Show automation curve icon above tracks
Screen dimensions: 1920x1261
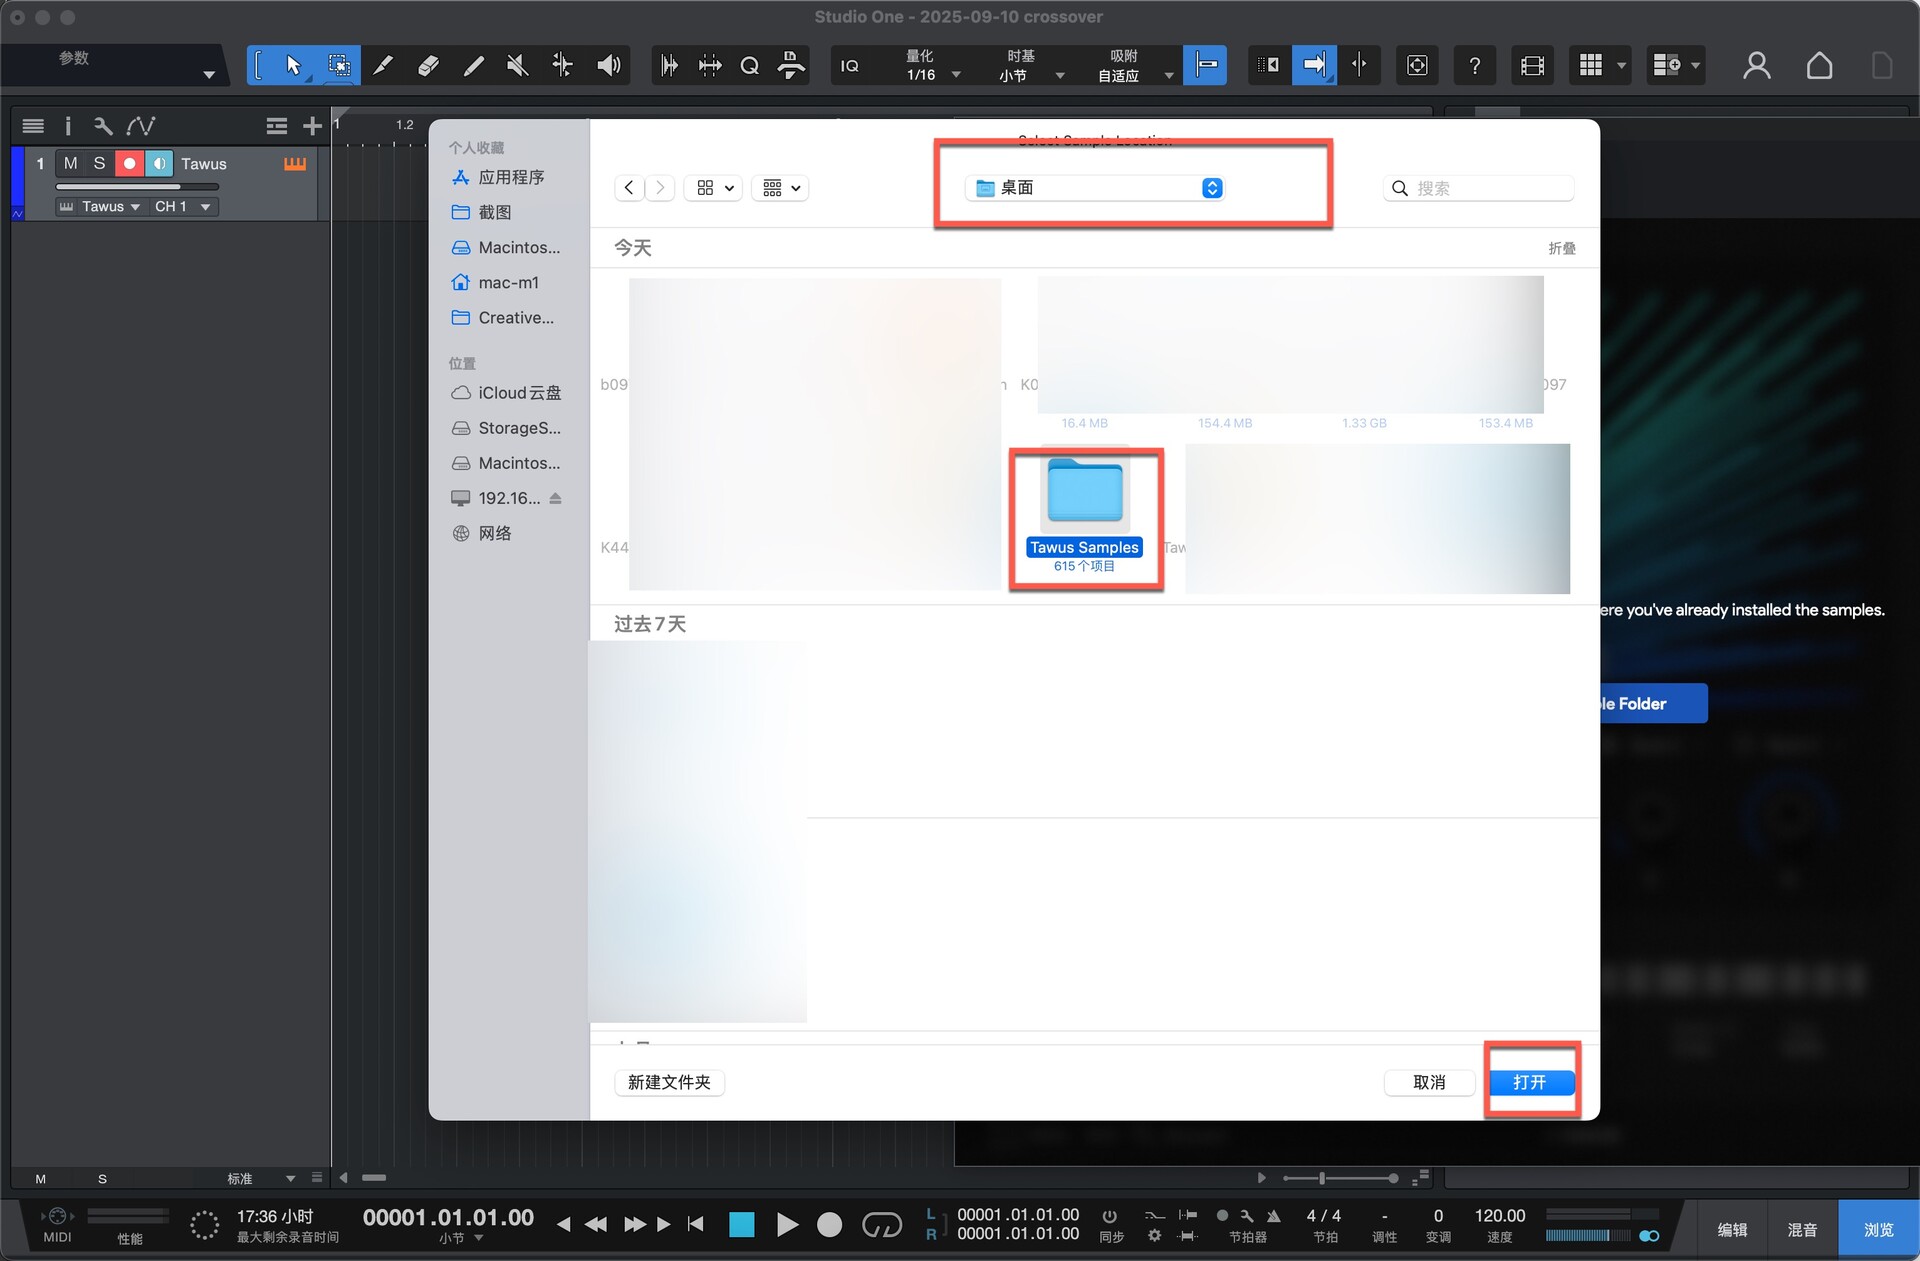(140, 126)
